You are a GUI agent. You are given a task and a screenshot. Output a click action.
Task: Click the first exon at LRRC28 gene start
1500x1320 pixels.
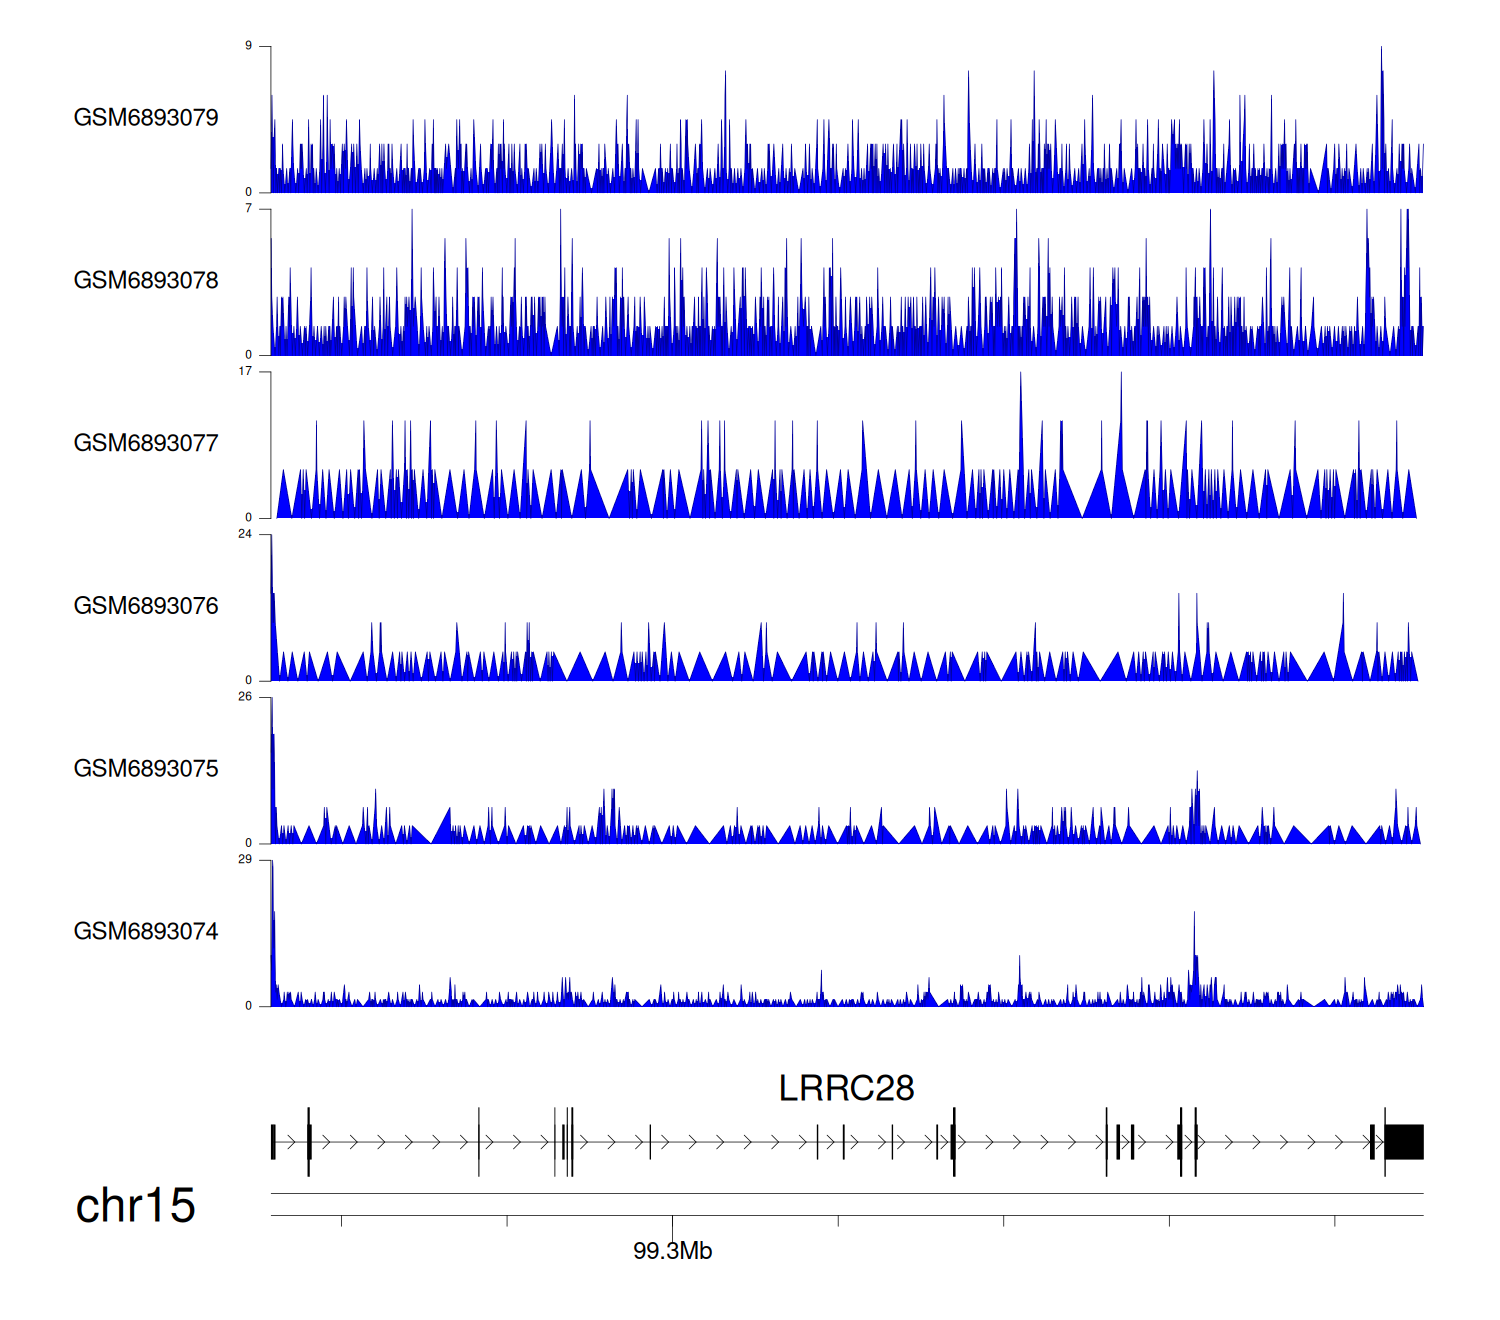point(273,1142)
